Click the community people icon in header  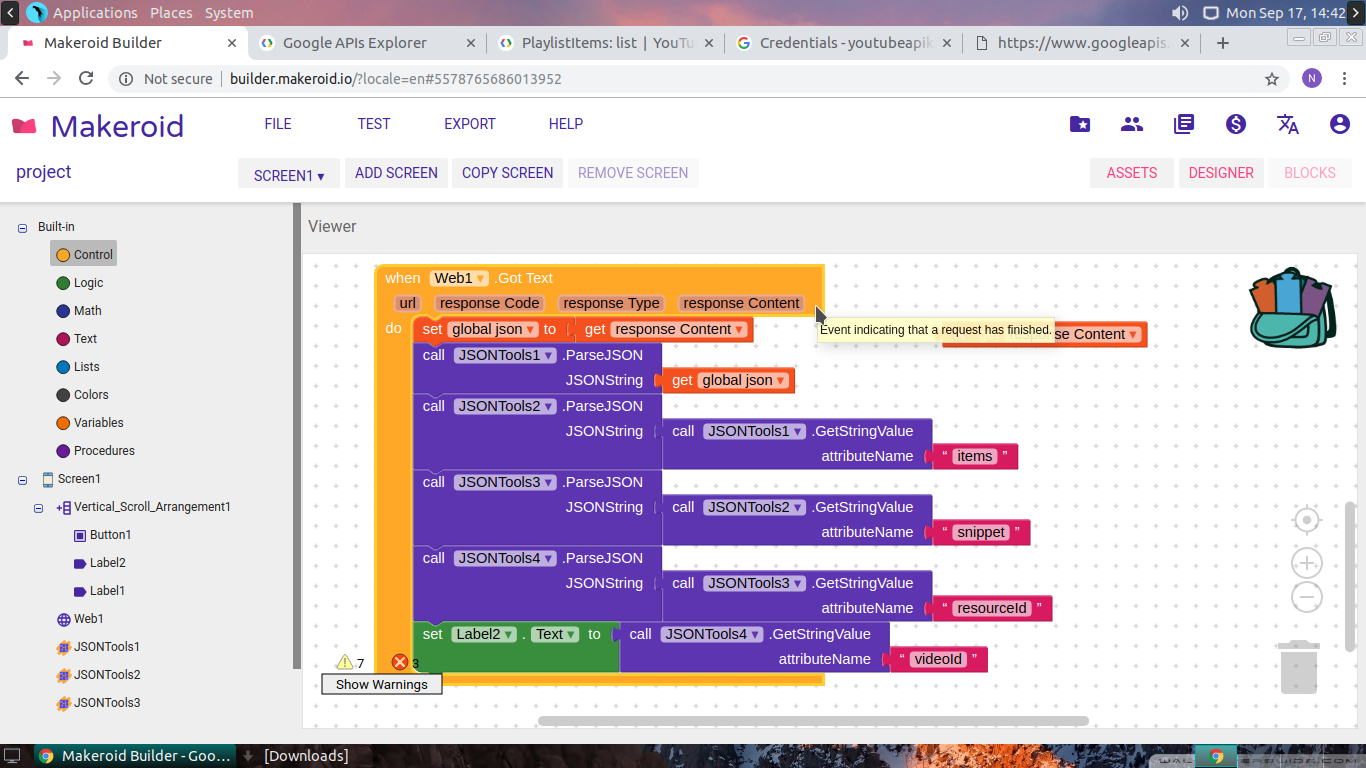click(1132, 124)
